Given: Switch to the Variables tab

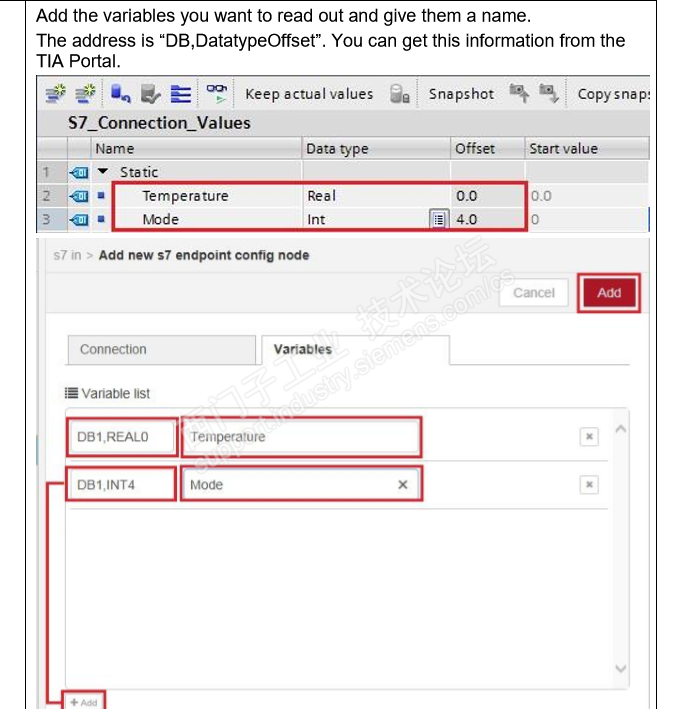Looking at the screenshot, I should pos(355,350).
